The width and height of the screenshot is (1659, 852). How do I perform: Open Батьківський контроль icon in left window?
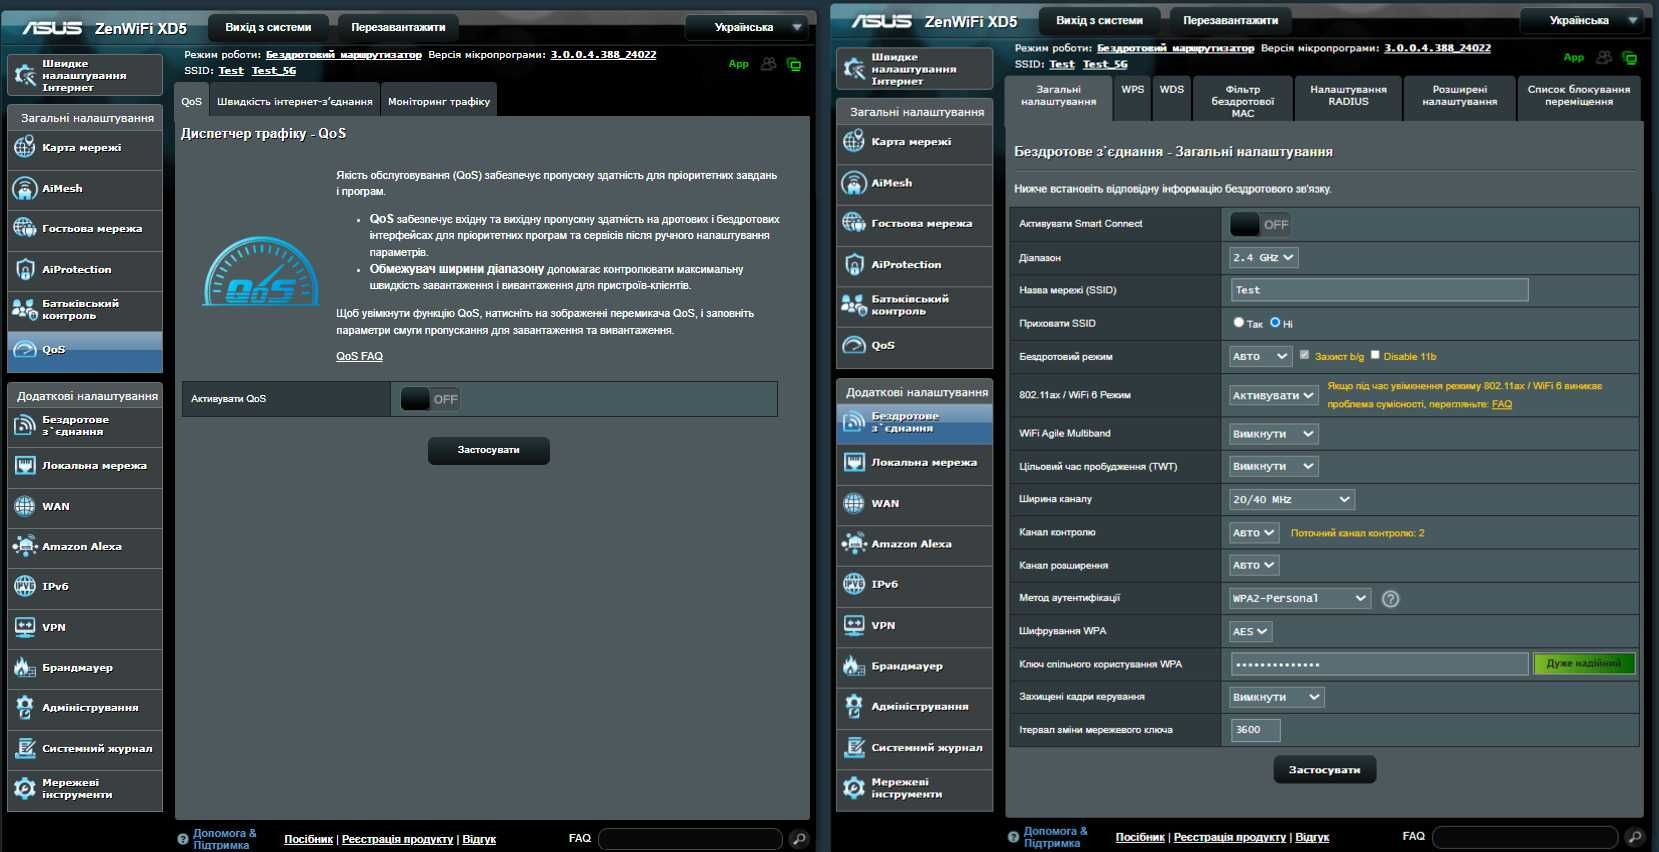coord(25,310)
